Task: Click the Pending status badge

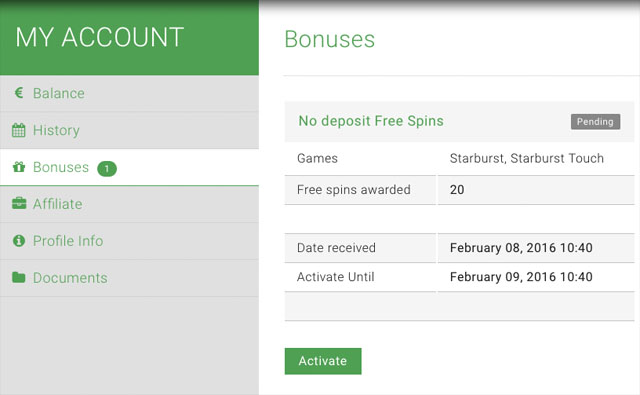Action: coord(595,122)
